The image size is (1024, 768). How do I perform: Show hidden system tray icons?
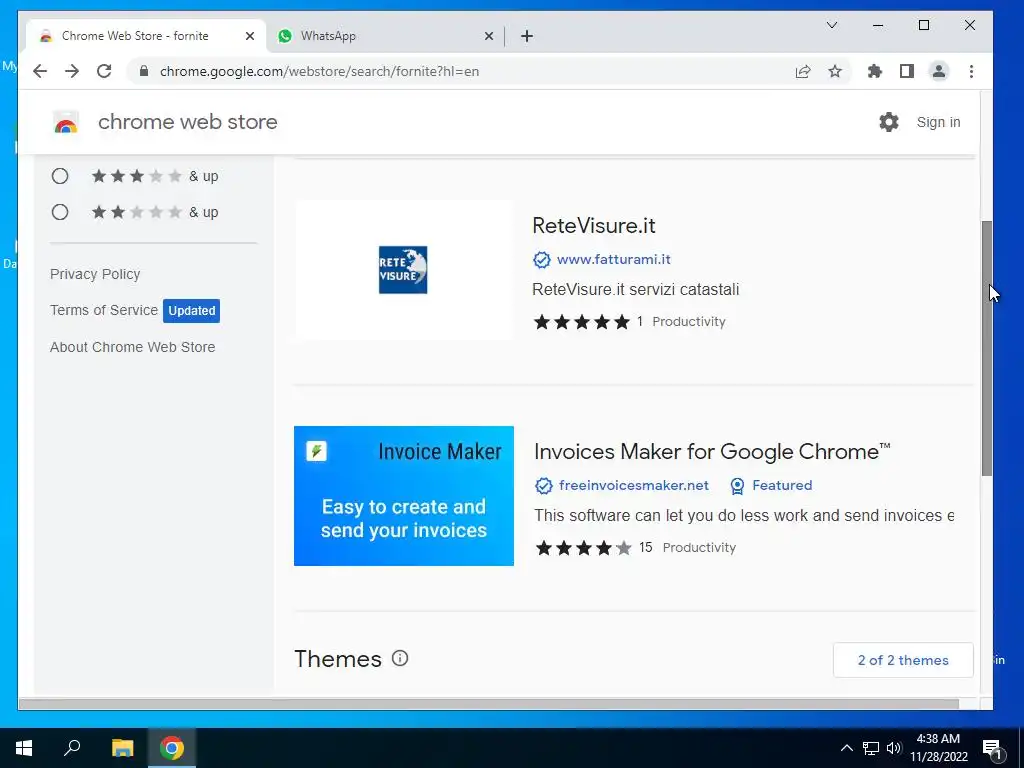846,748
